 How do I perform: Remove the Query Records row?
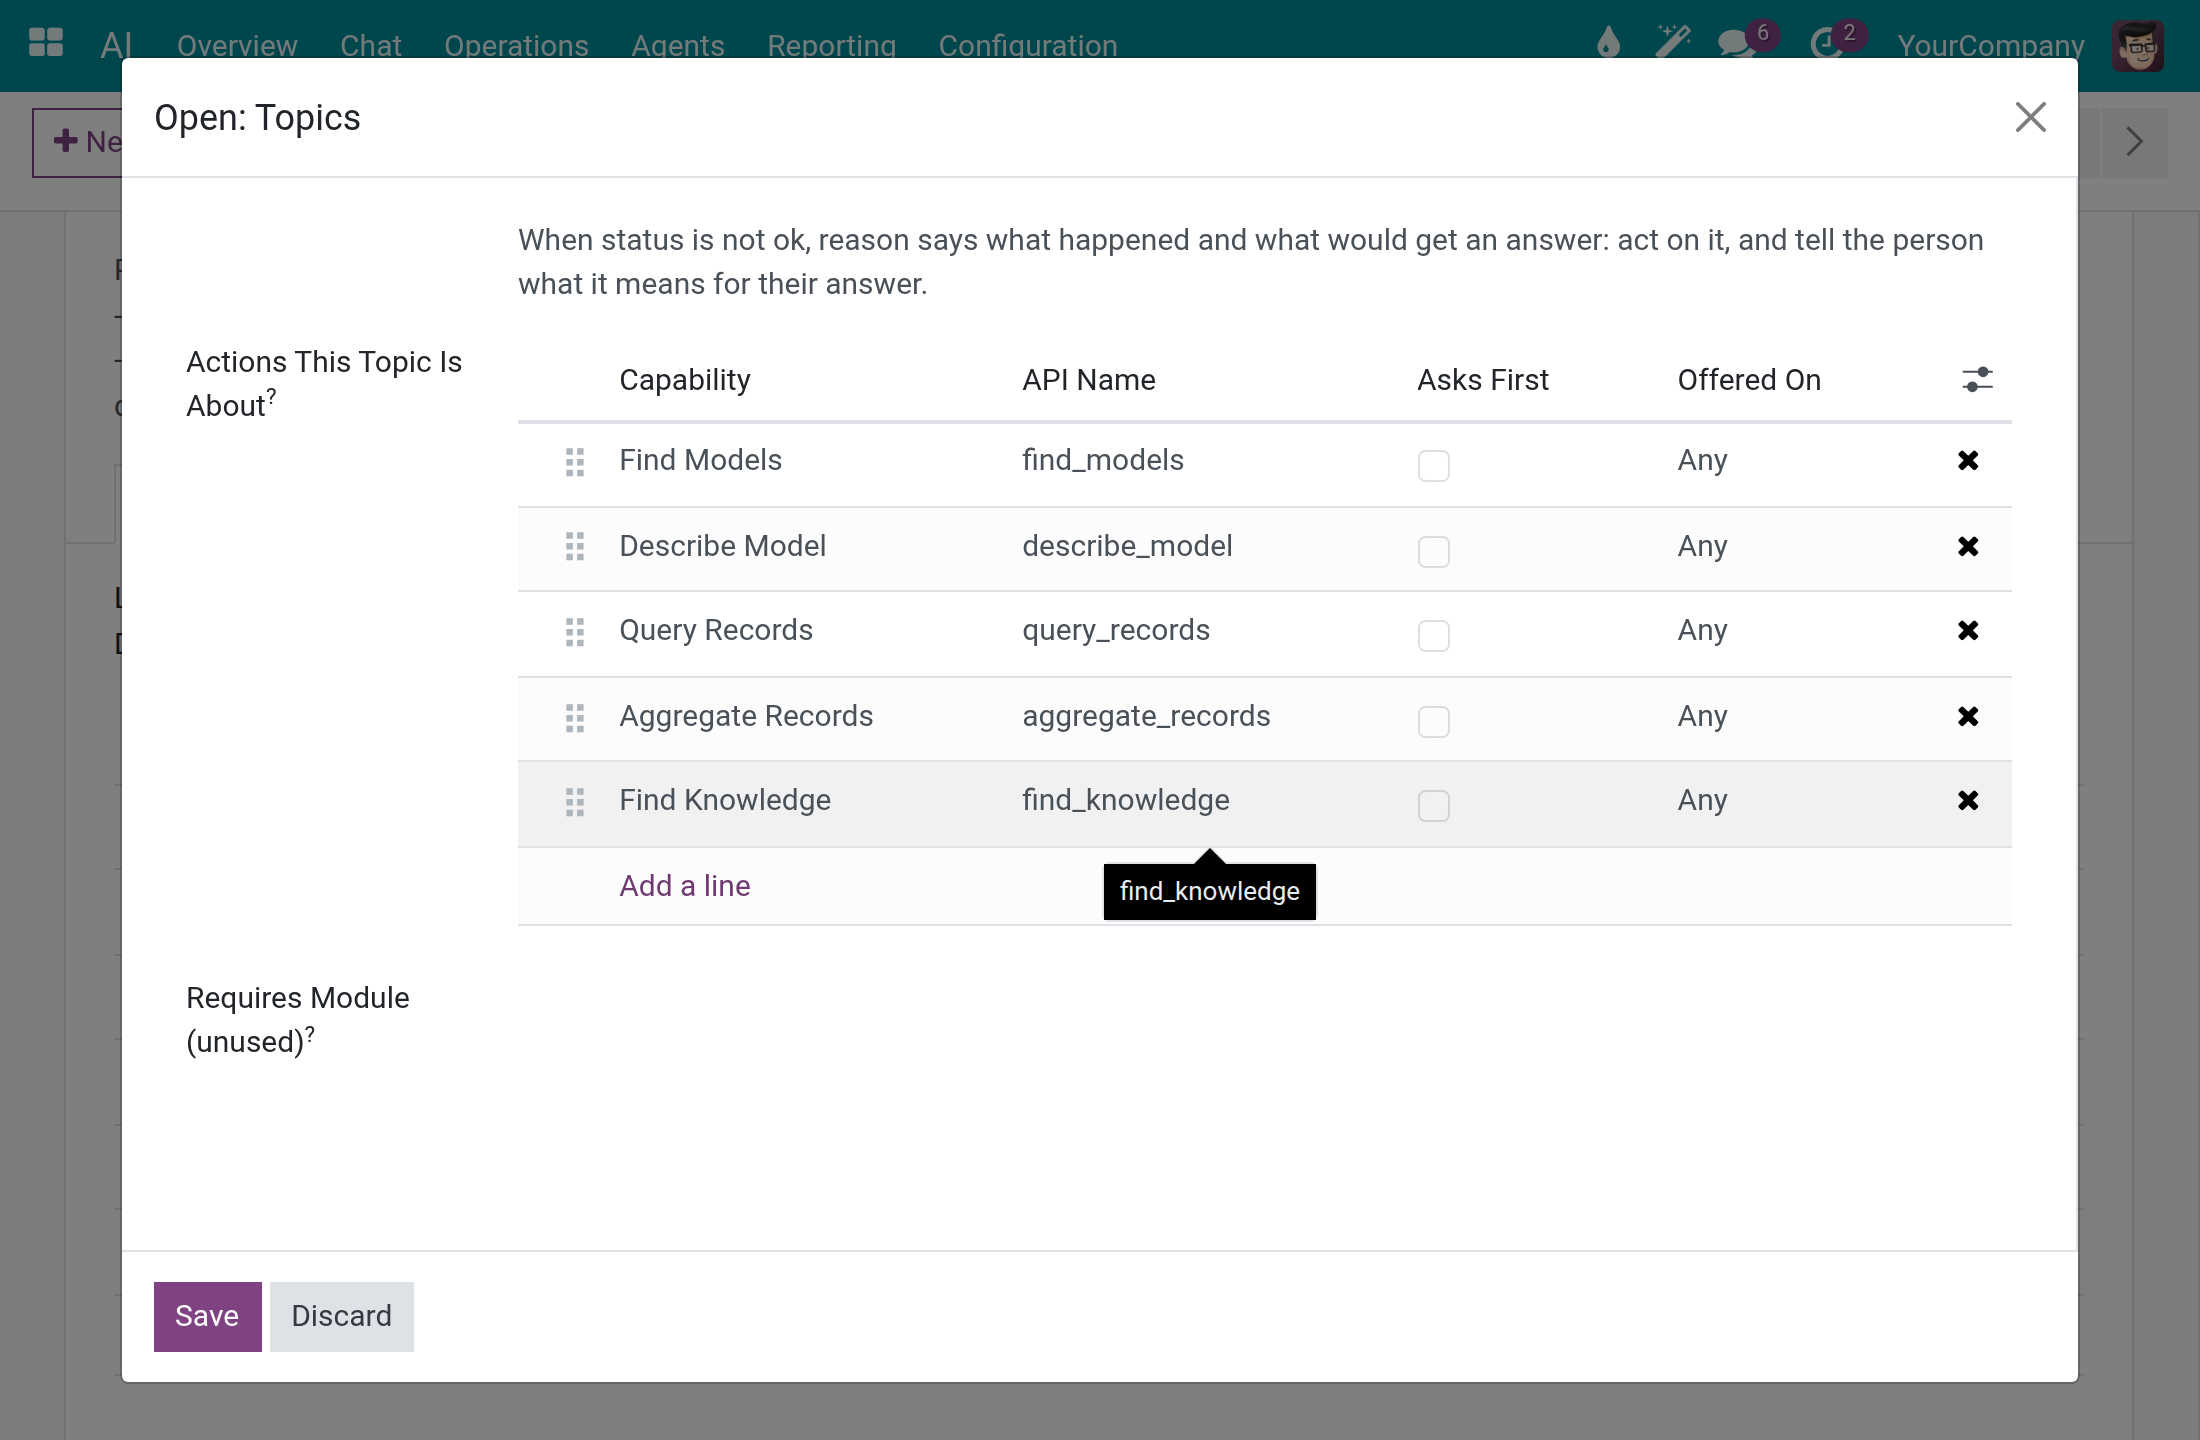(x=1968, y=631)
